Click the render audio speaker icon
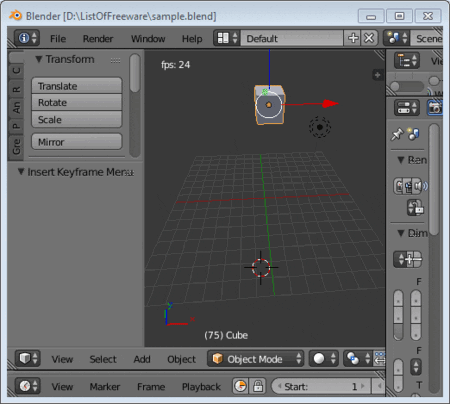The width and height of the screenshot is (450, 404). [420, 186]
